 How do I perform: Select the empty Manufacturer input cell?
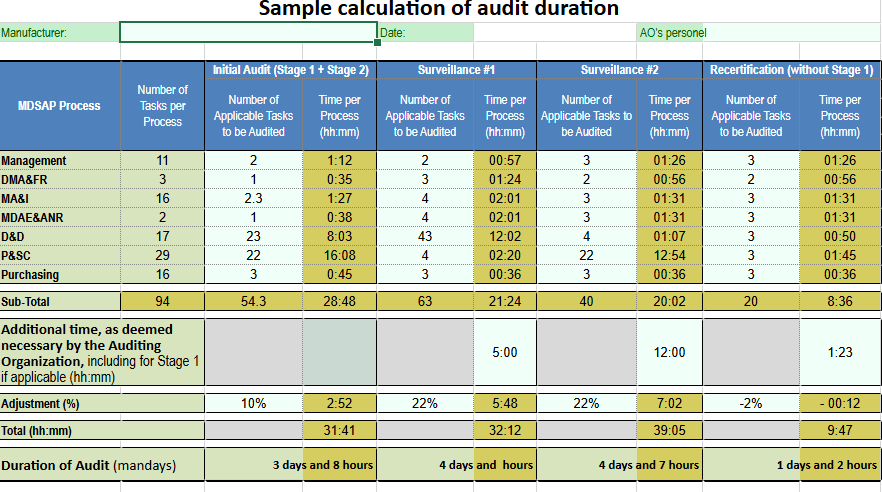pyautogui.click(x=247, y=33)
